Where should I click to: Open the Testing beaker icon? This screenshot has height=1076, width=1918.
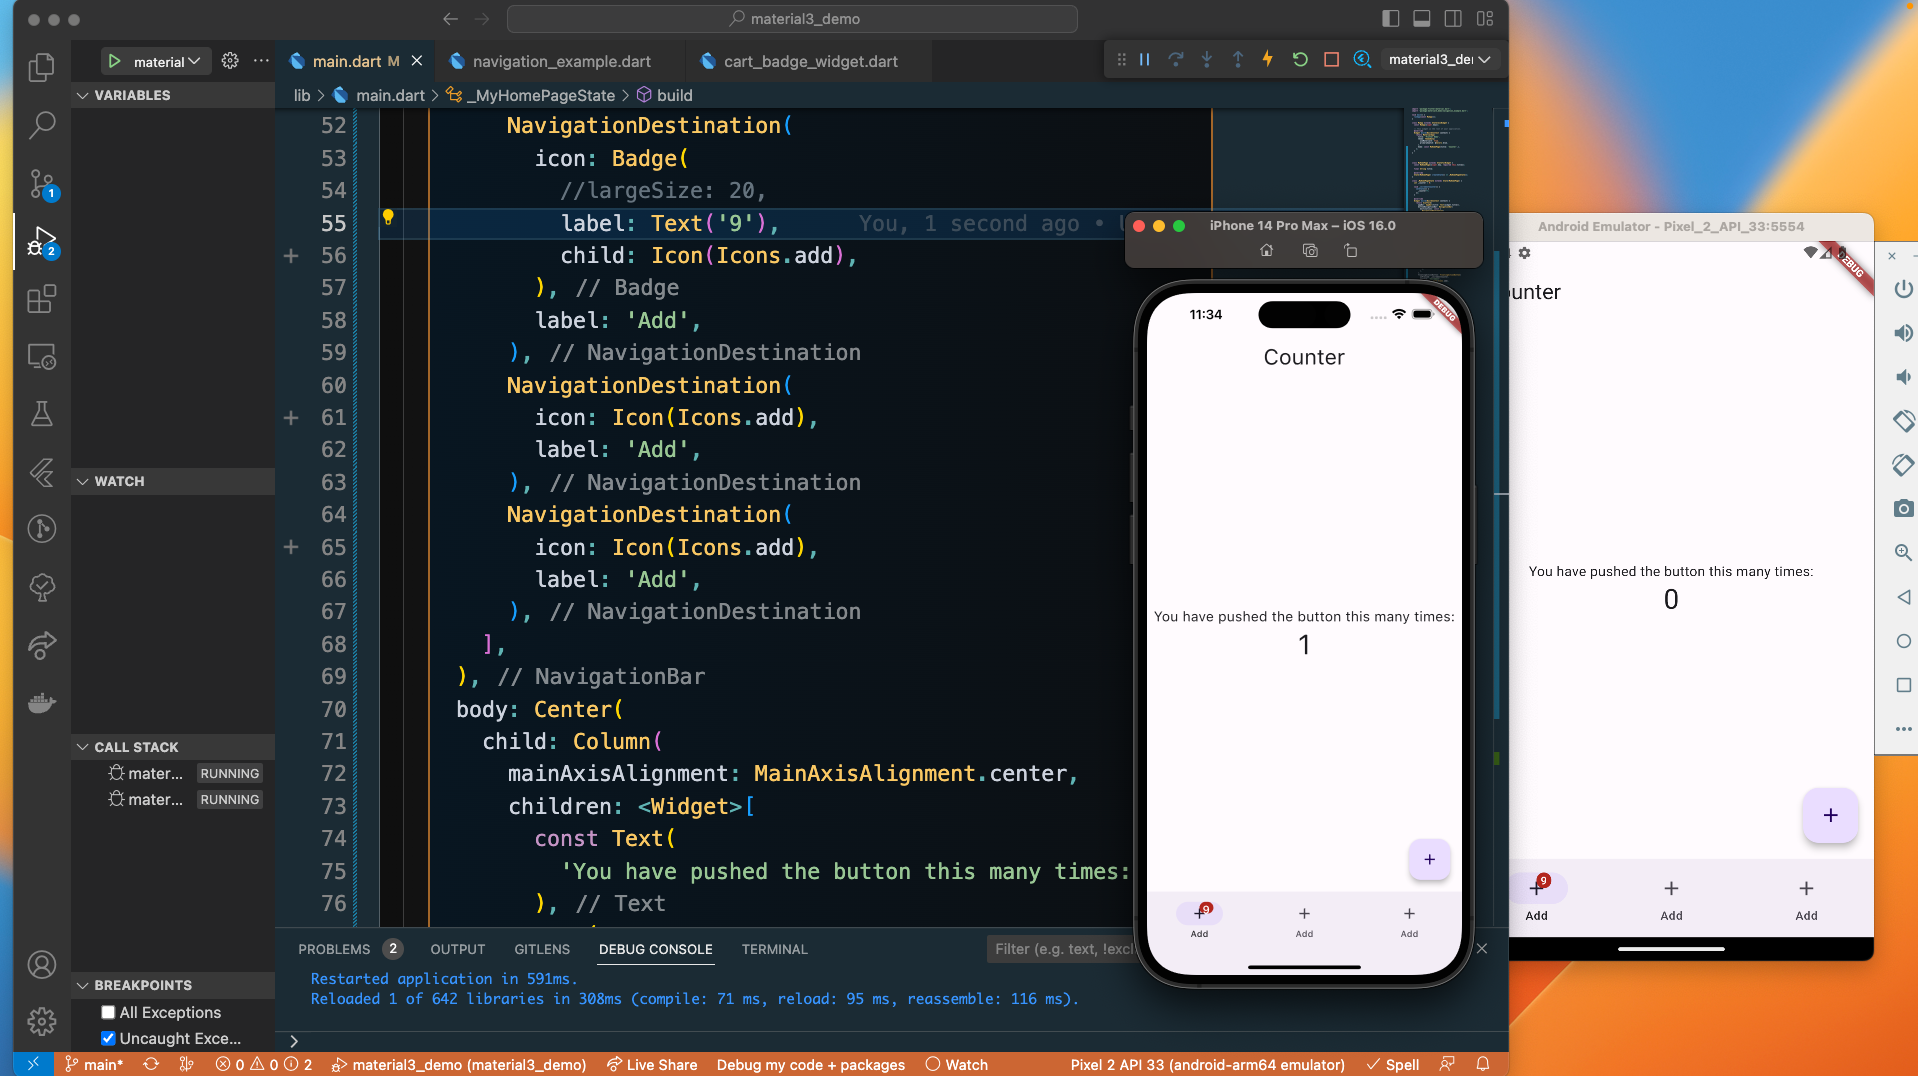tap(42, 414)
